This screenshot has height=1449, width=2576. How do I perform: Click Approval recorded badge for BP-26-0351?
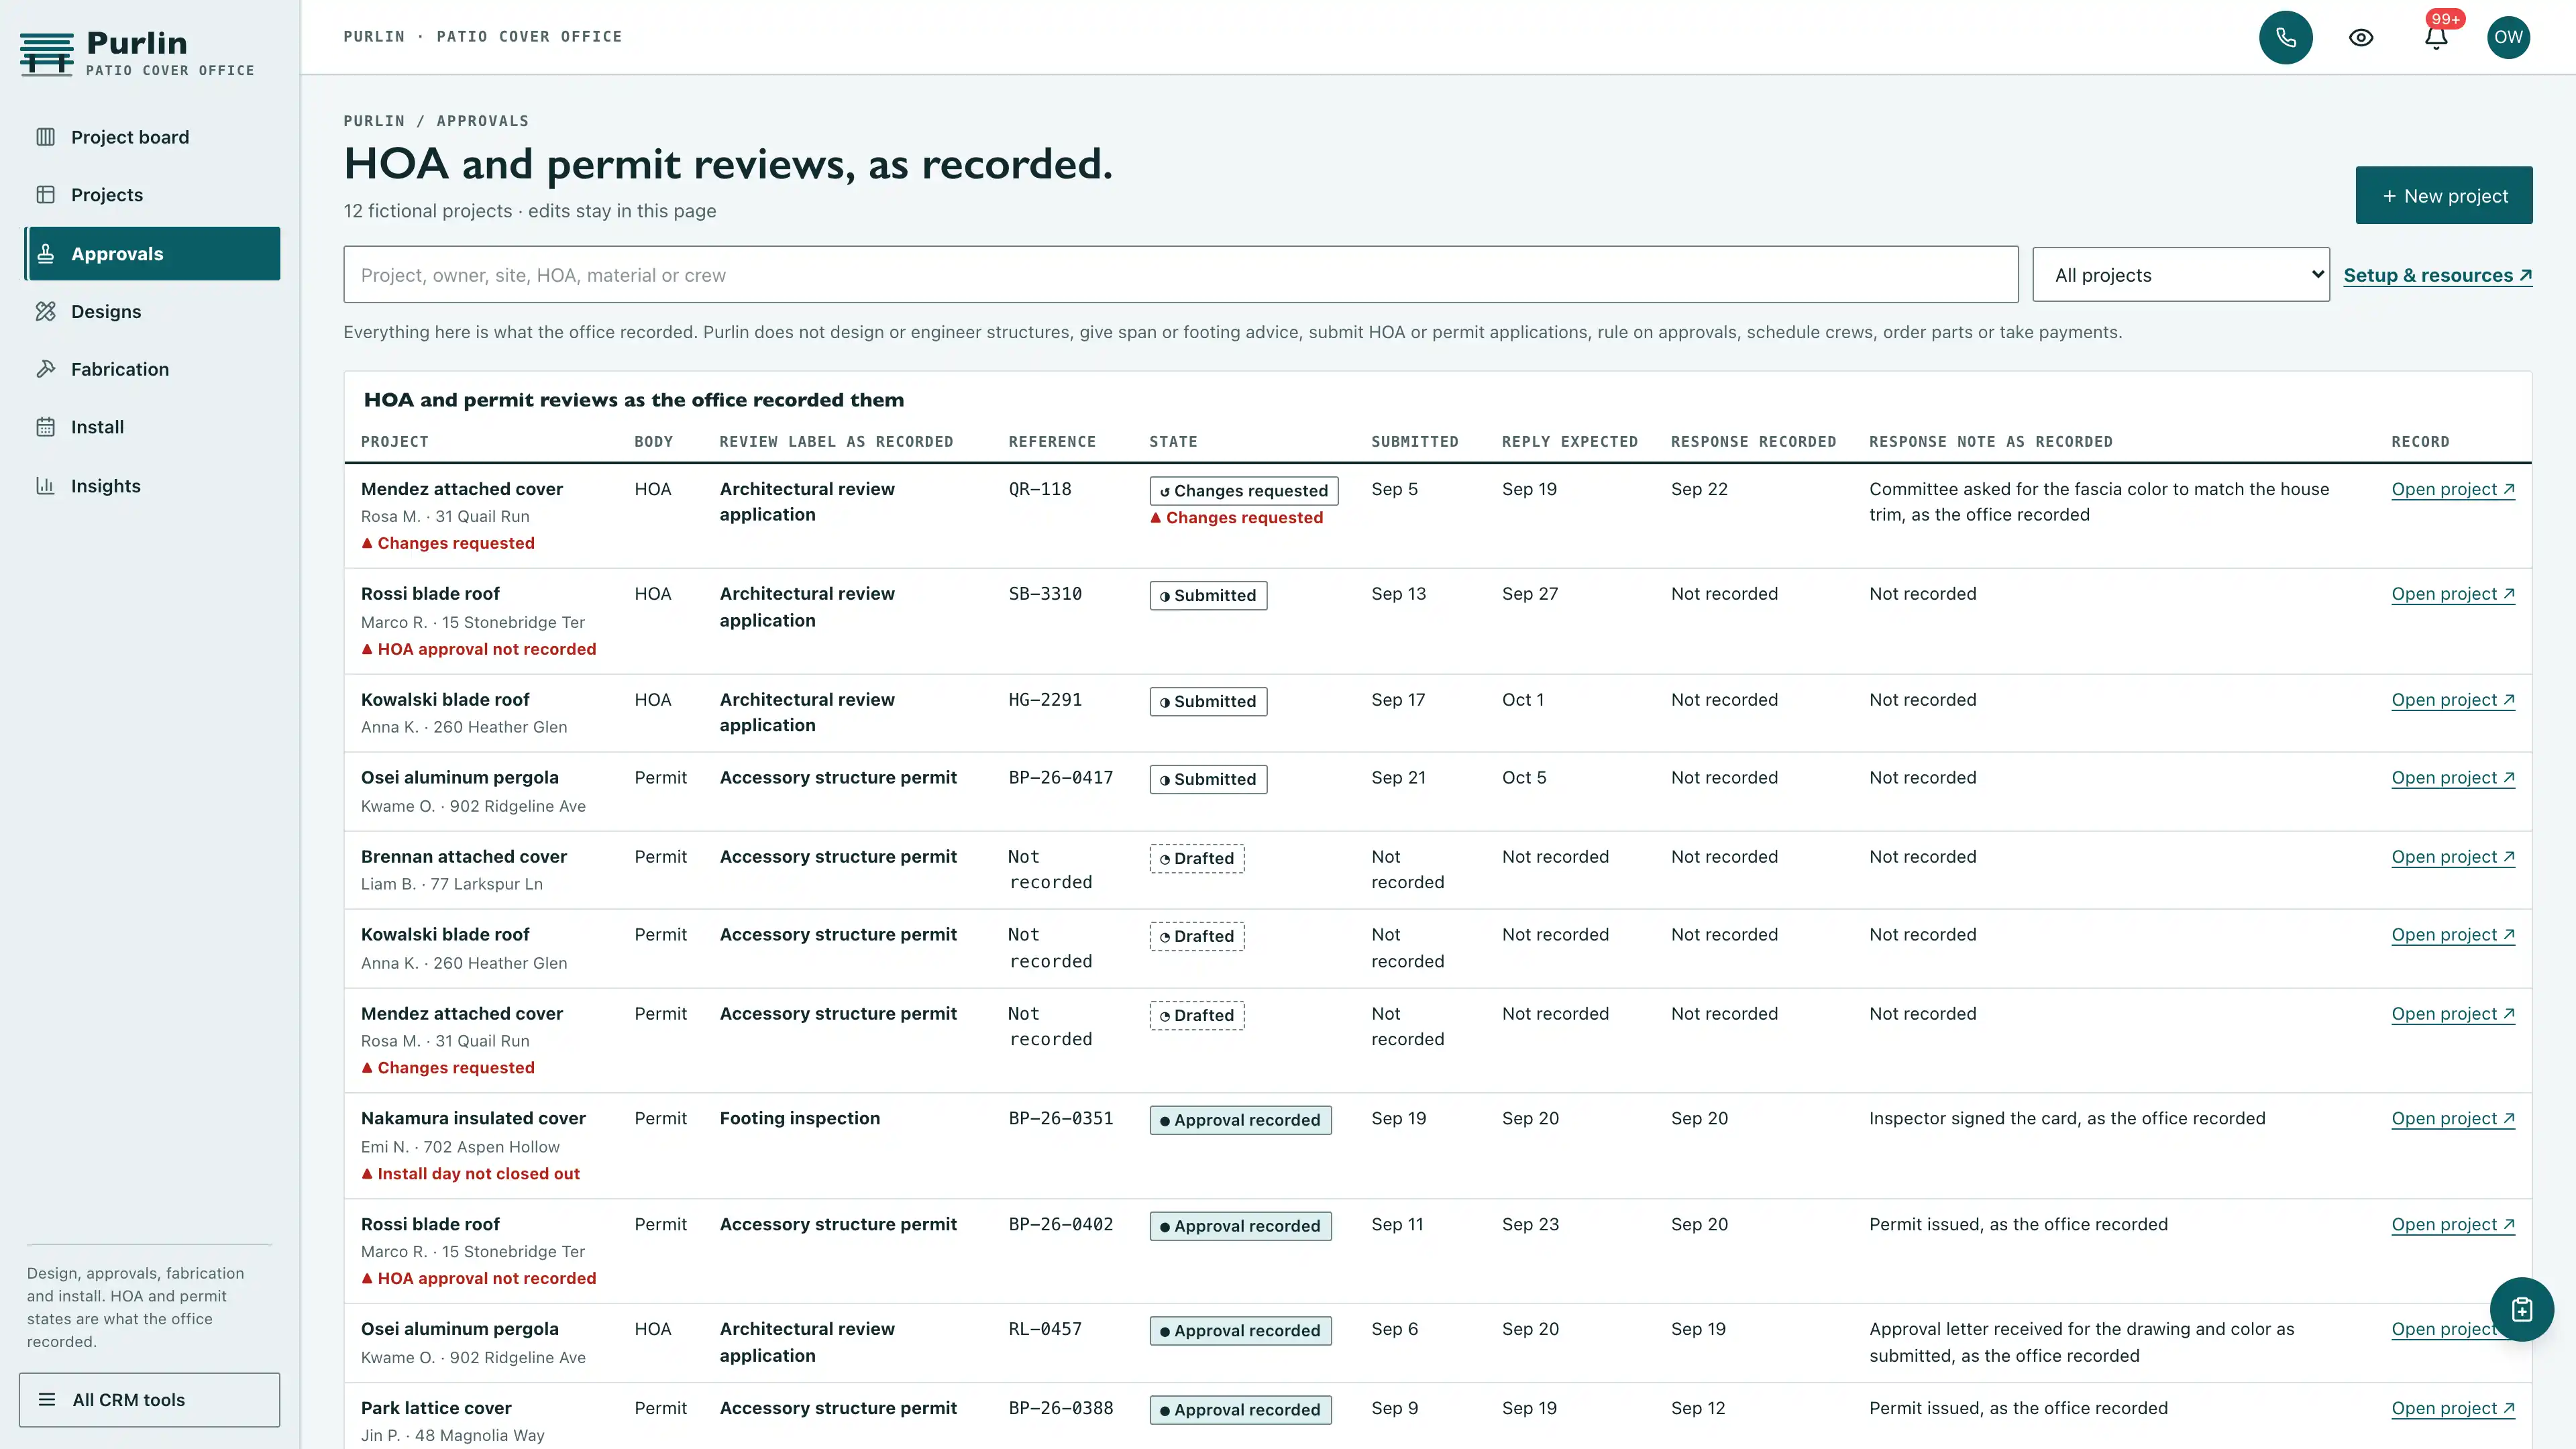tap(1240, 1120)
